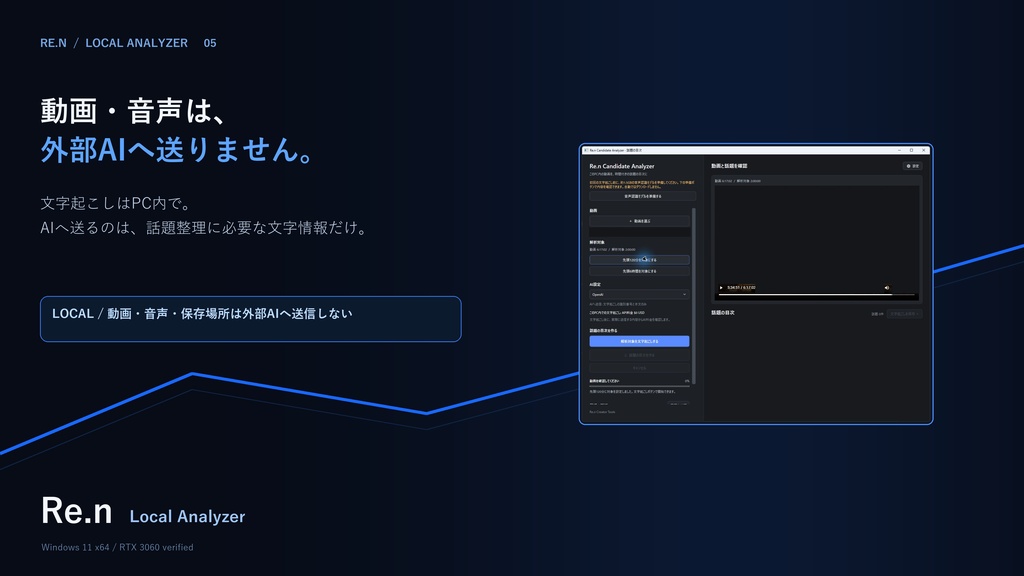Click the 'LOCAL ANALYZER' header text
The height and width of the screenshot is (576, 1024).
coord(136,43)
